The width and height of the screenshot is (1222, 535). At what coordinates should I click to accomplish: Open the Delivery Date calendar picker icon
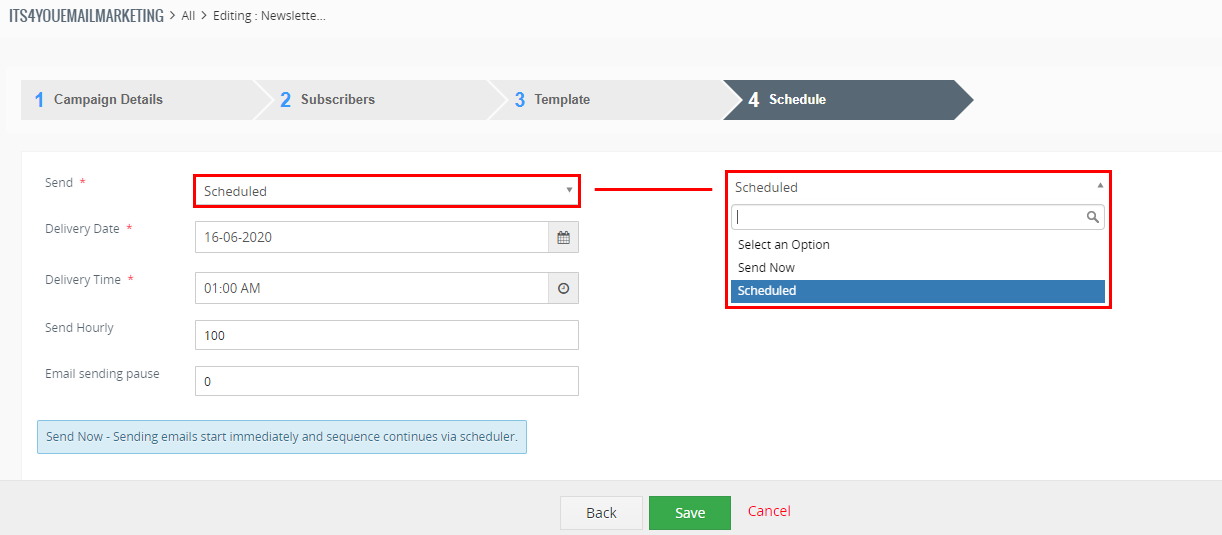click(563, 237)
